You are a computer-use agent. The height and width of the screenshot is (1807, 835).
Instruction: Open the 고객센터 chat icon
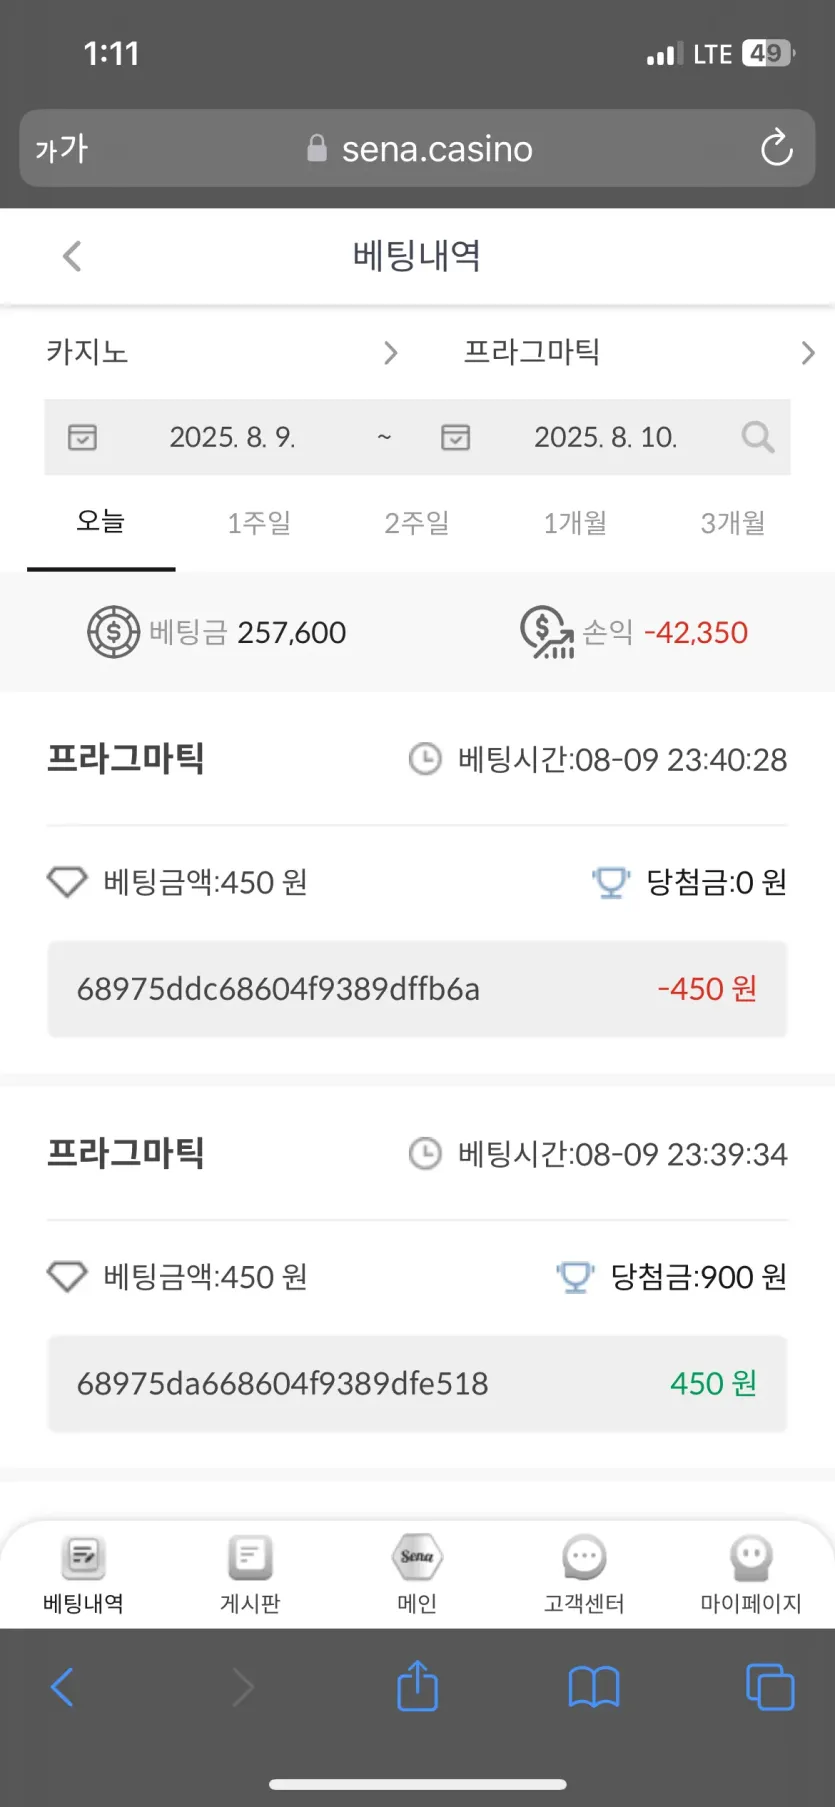click(584, 1558)
